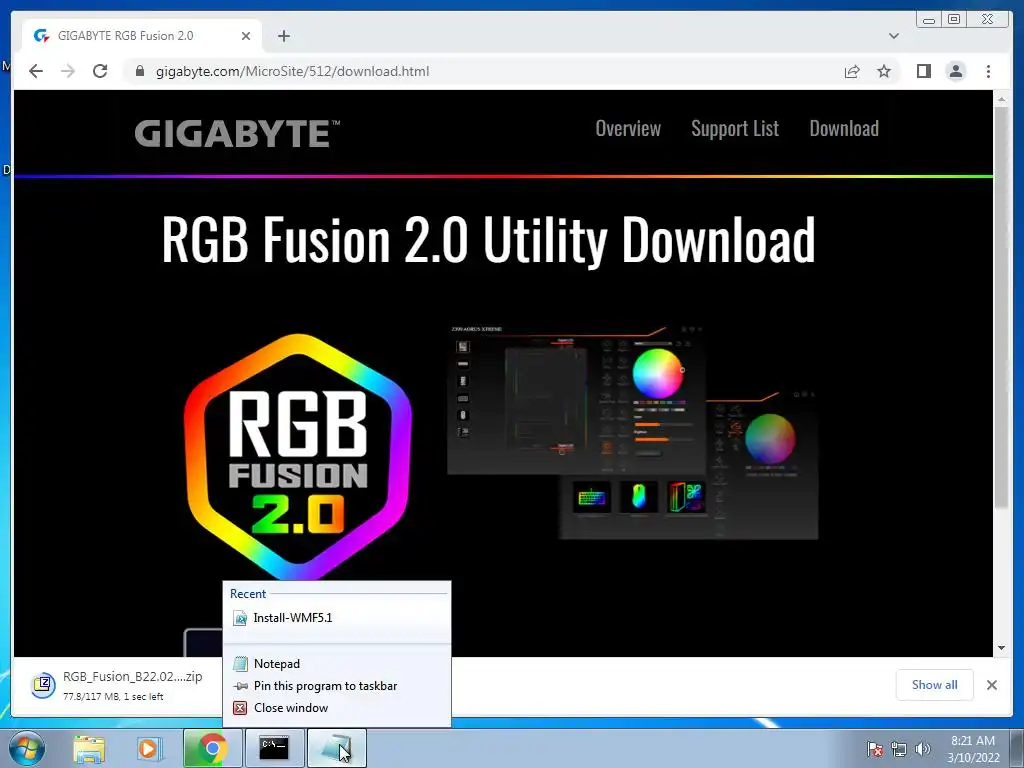Open Action Center flag tray icon
1024x768 pixels.
875,748
